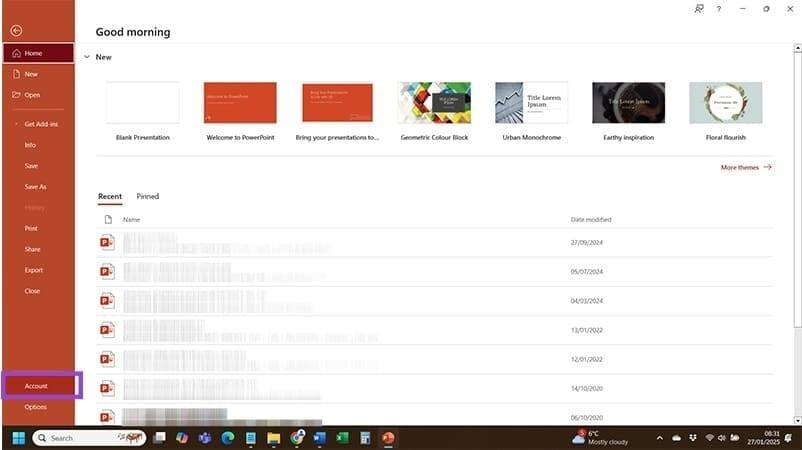802x450 pixels.
Task: Open the presentation modified 27/09/2024
Action: (x=434, y=243)
